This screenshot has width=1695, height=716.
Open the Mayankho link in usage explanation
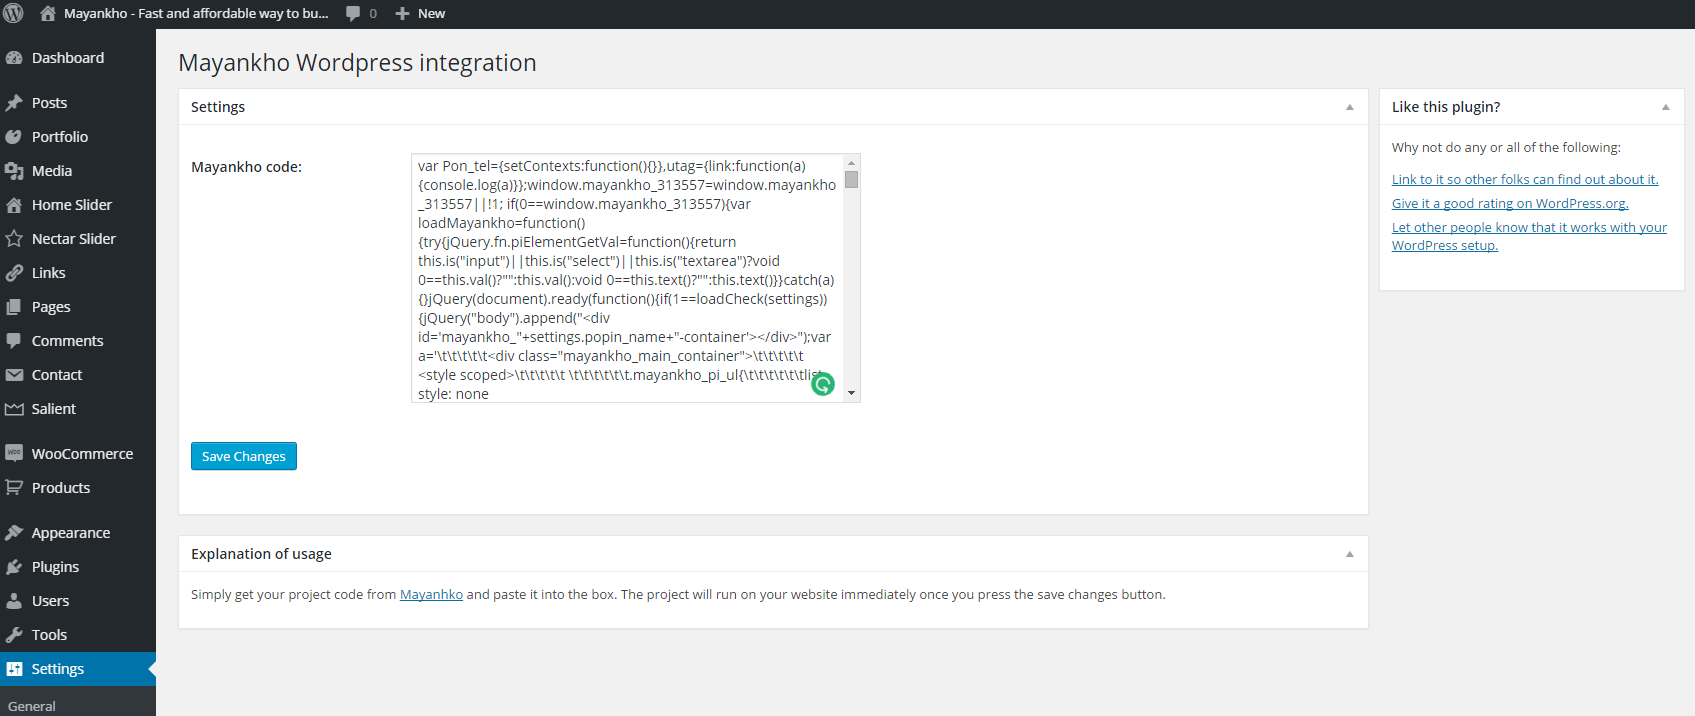(x=431, y=594)
